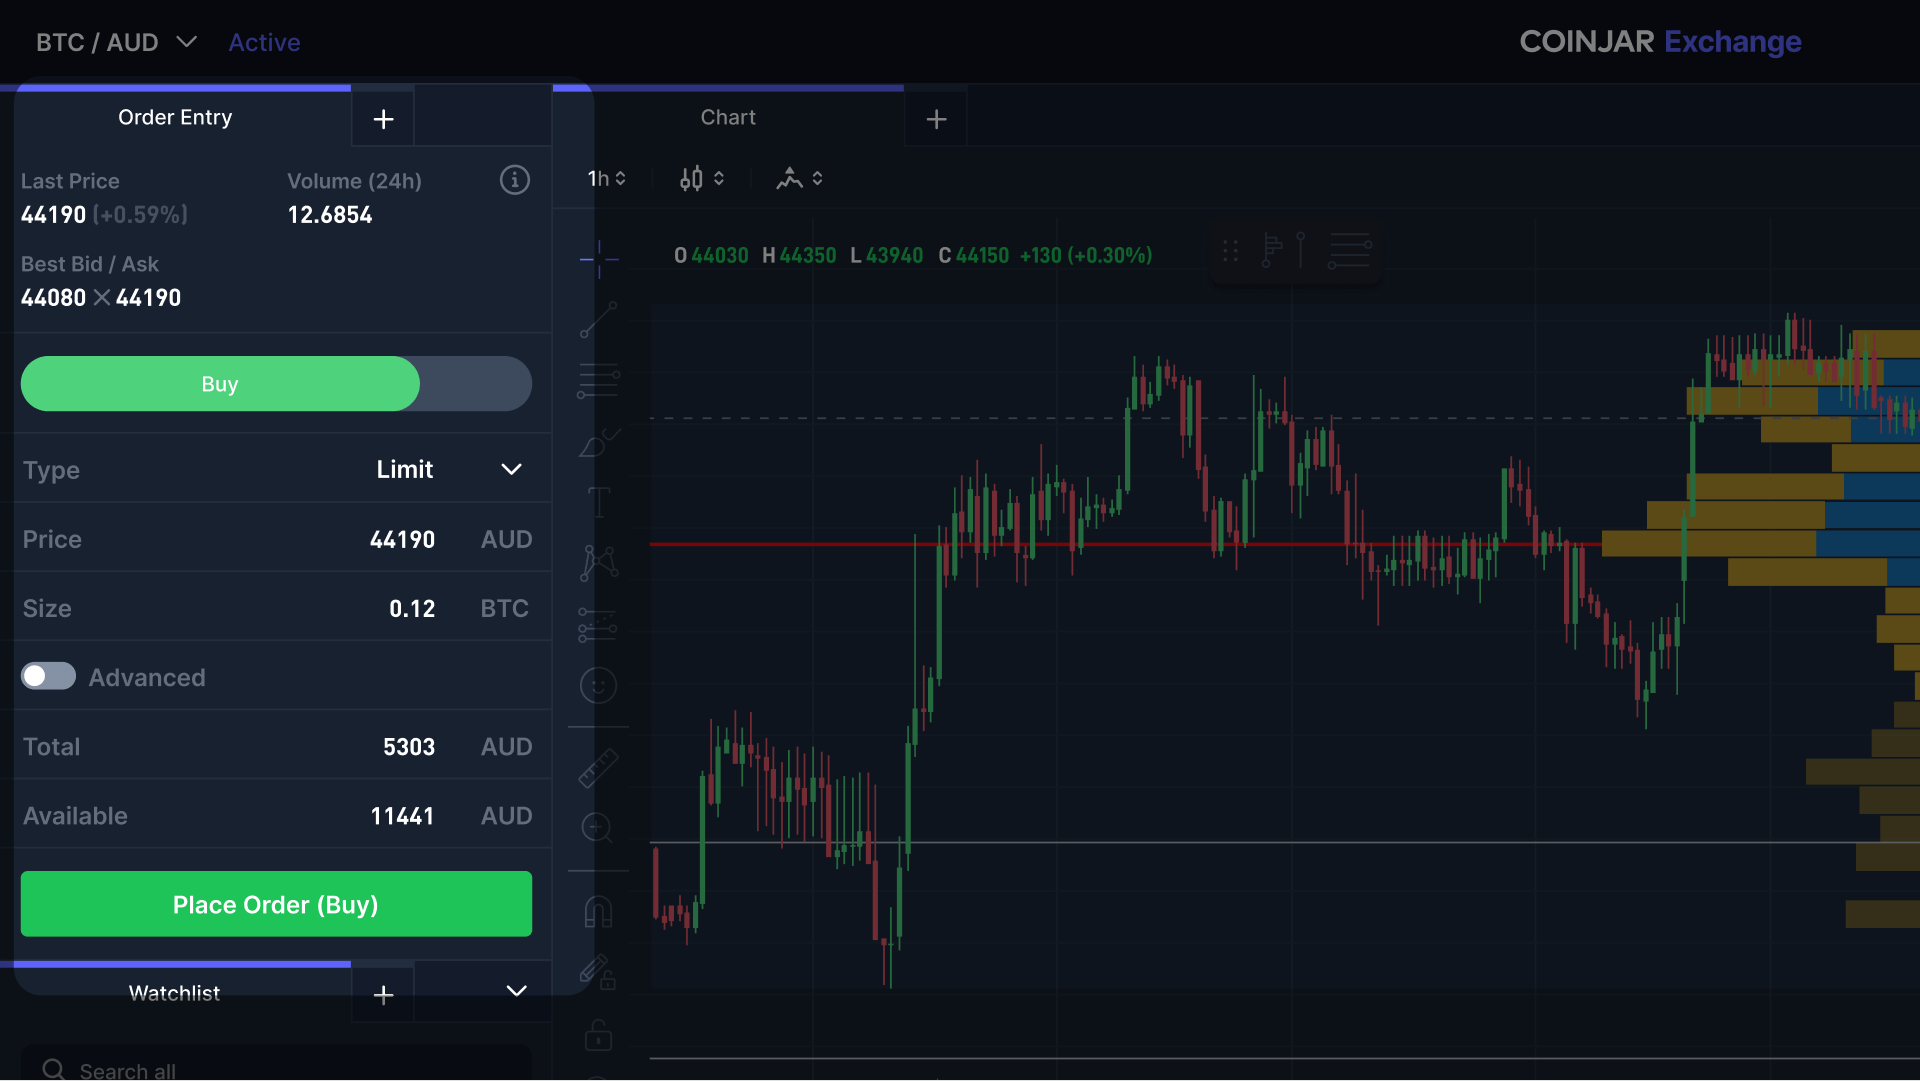Change the 1h chart interval selector

tap(606, 179)
